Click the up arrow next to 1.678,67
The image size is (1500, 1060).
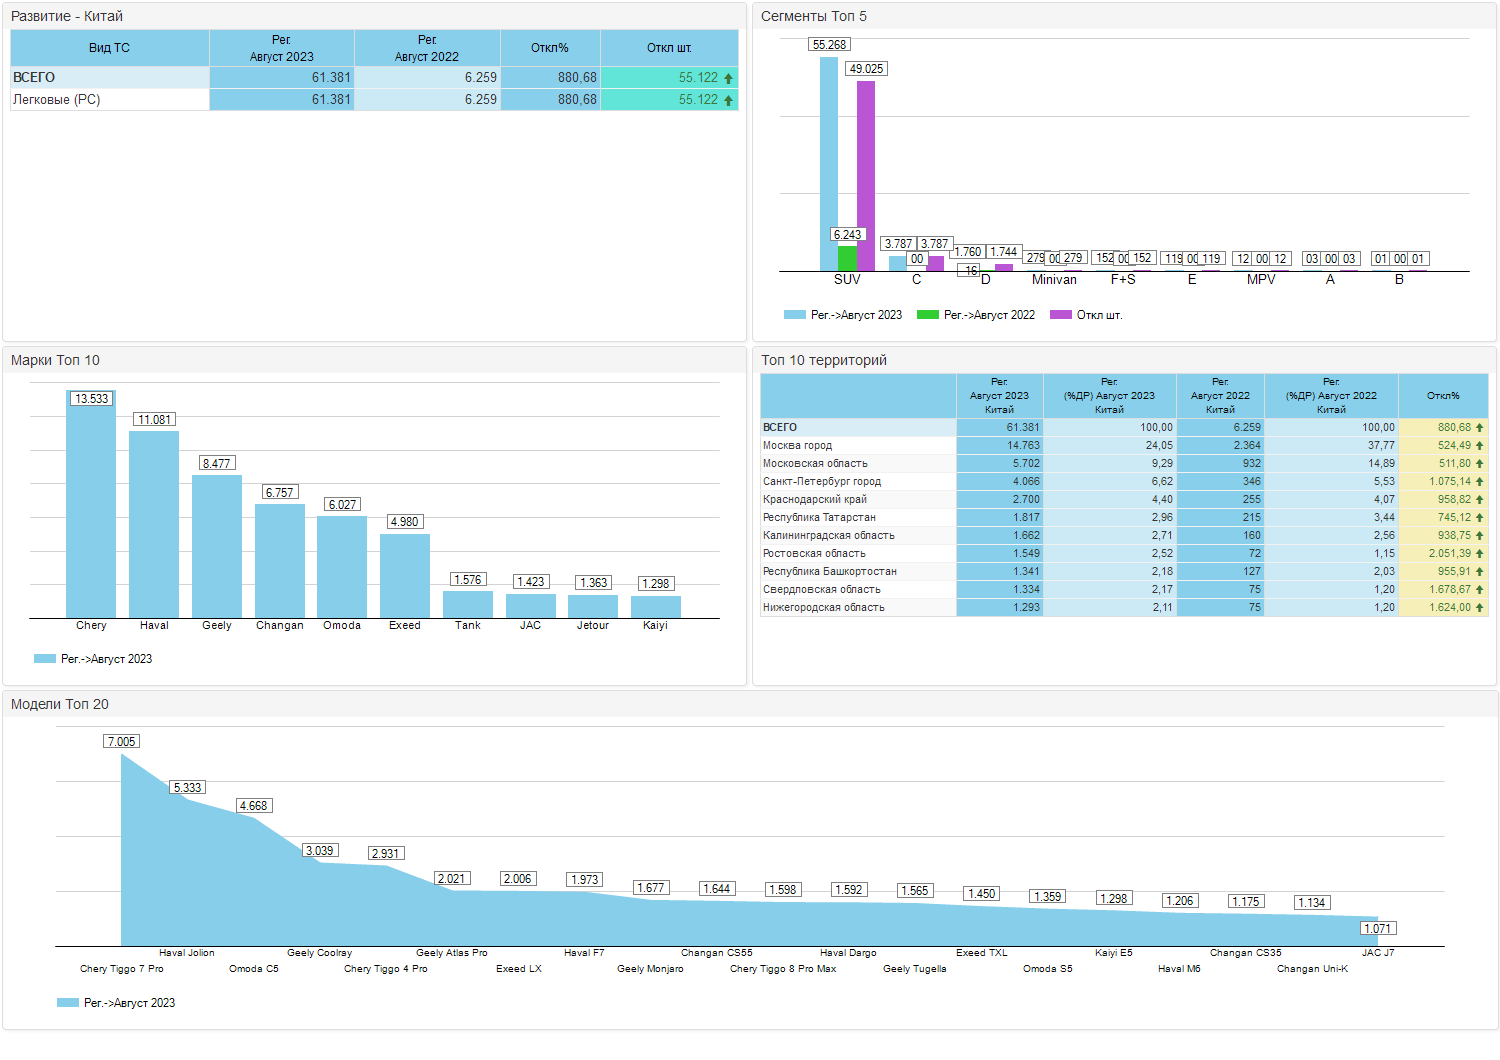1480,590
